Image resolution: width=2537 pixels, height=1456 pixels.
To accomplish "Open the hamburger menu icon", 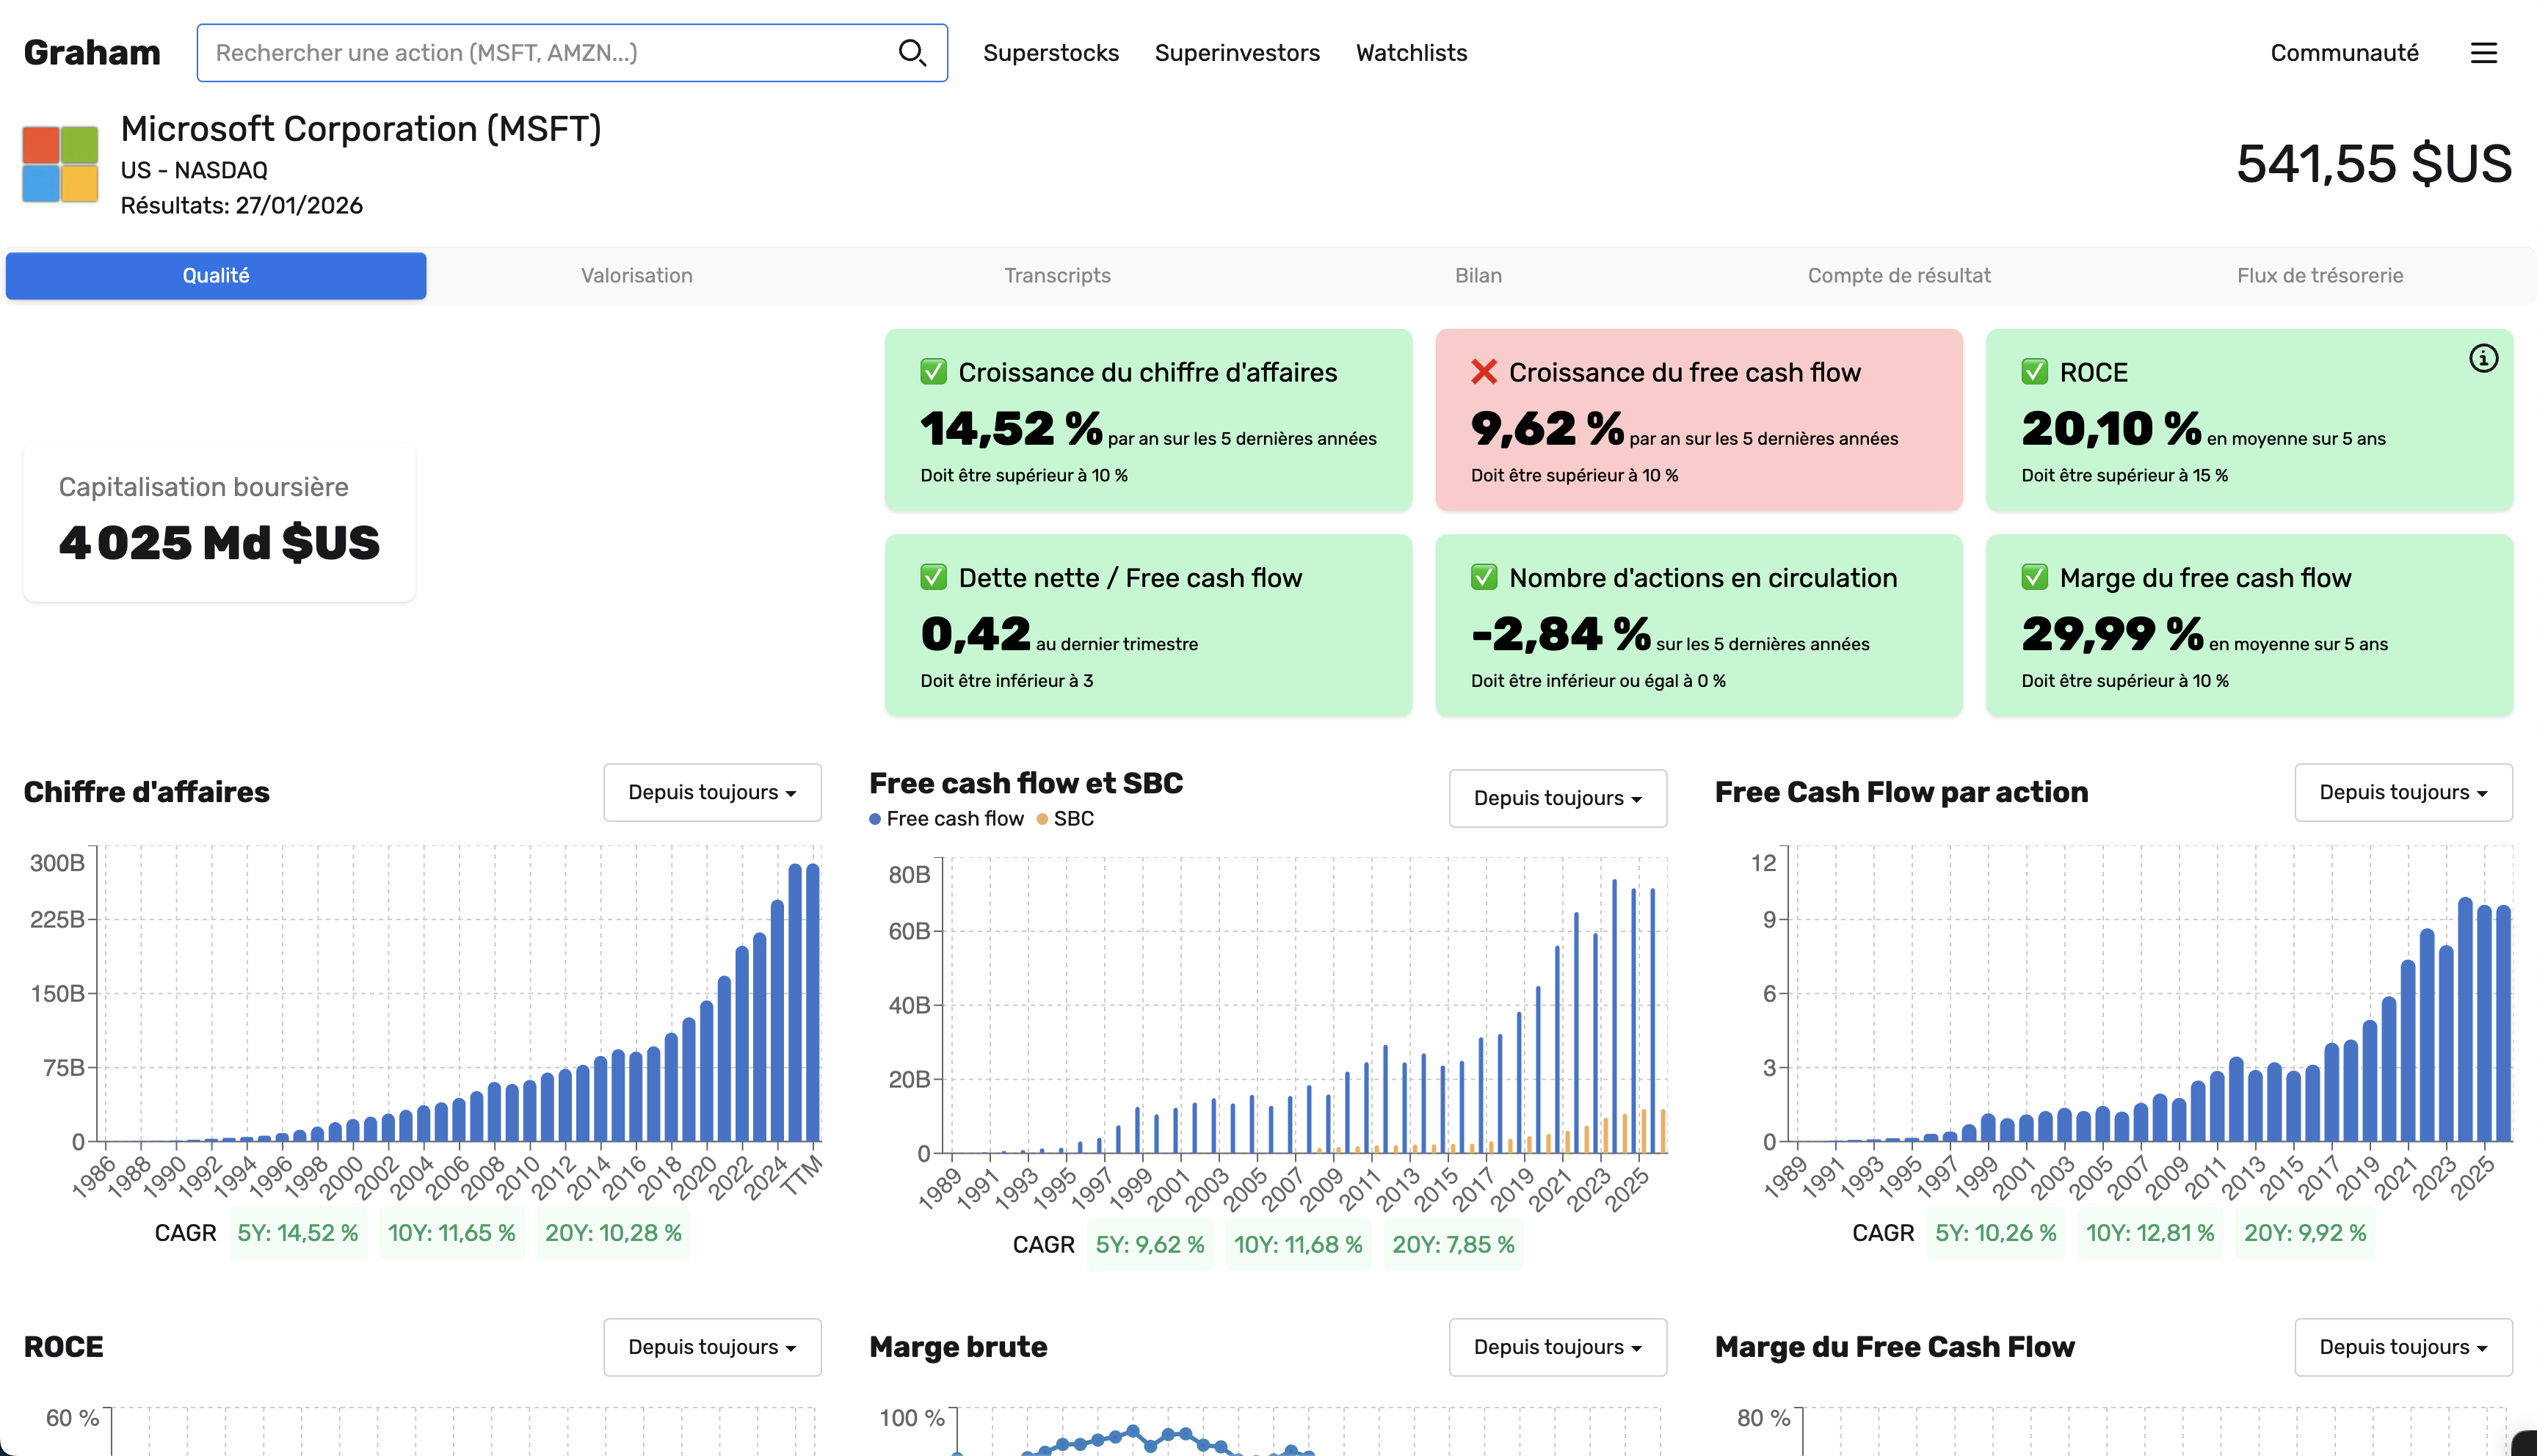I will (x=2483, y=53).
